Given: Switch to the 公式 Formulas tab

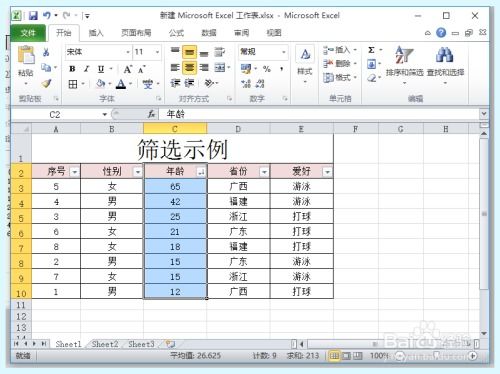Looking at the screenshot, I should 176,33.
